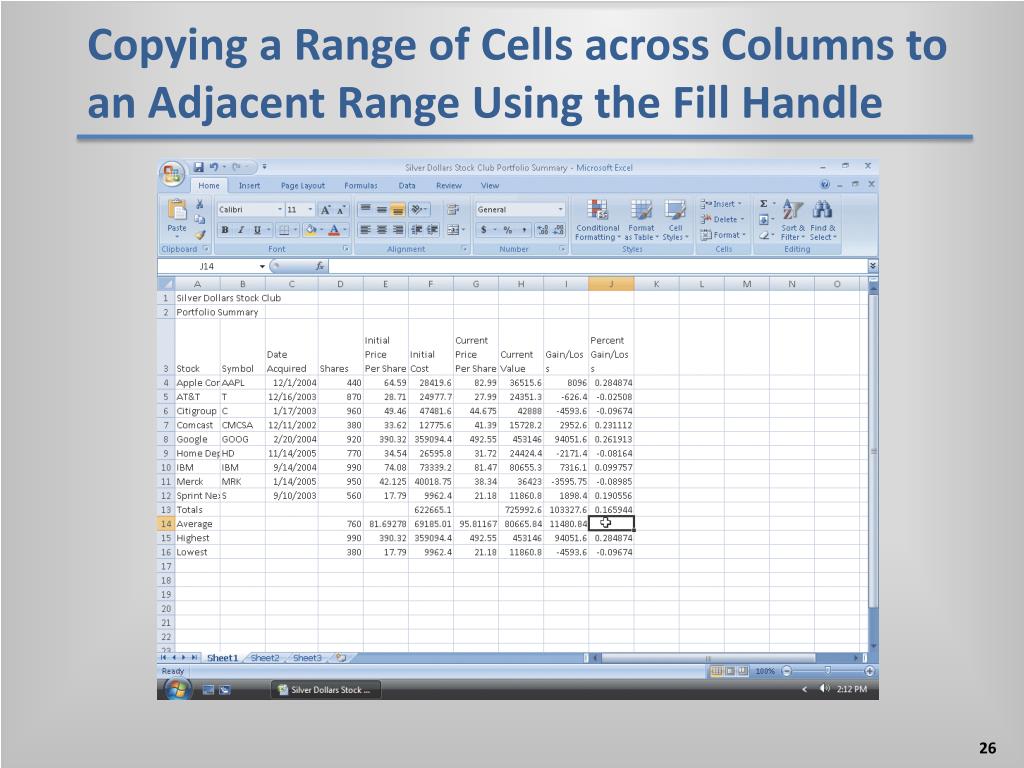Open the Sheet2 worksheet tab

click(x=265, y=658)
